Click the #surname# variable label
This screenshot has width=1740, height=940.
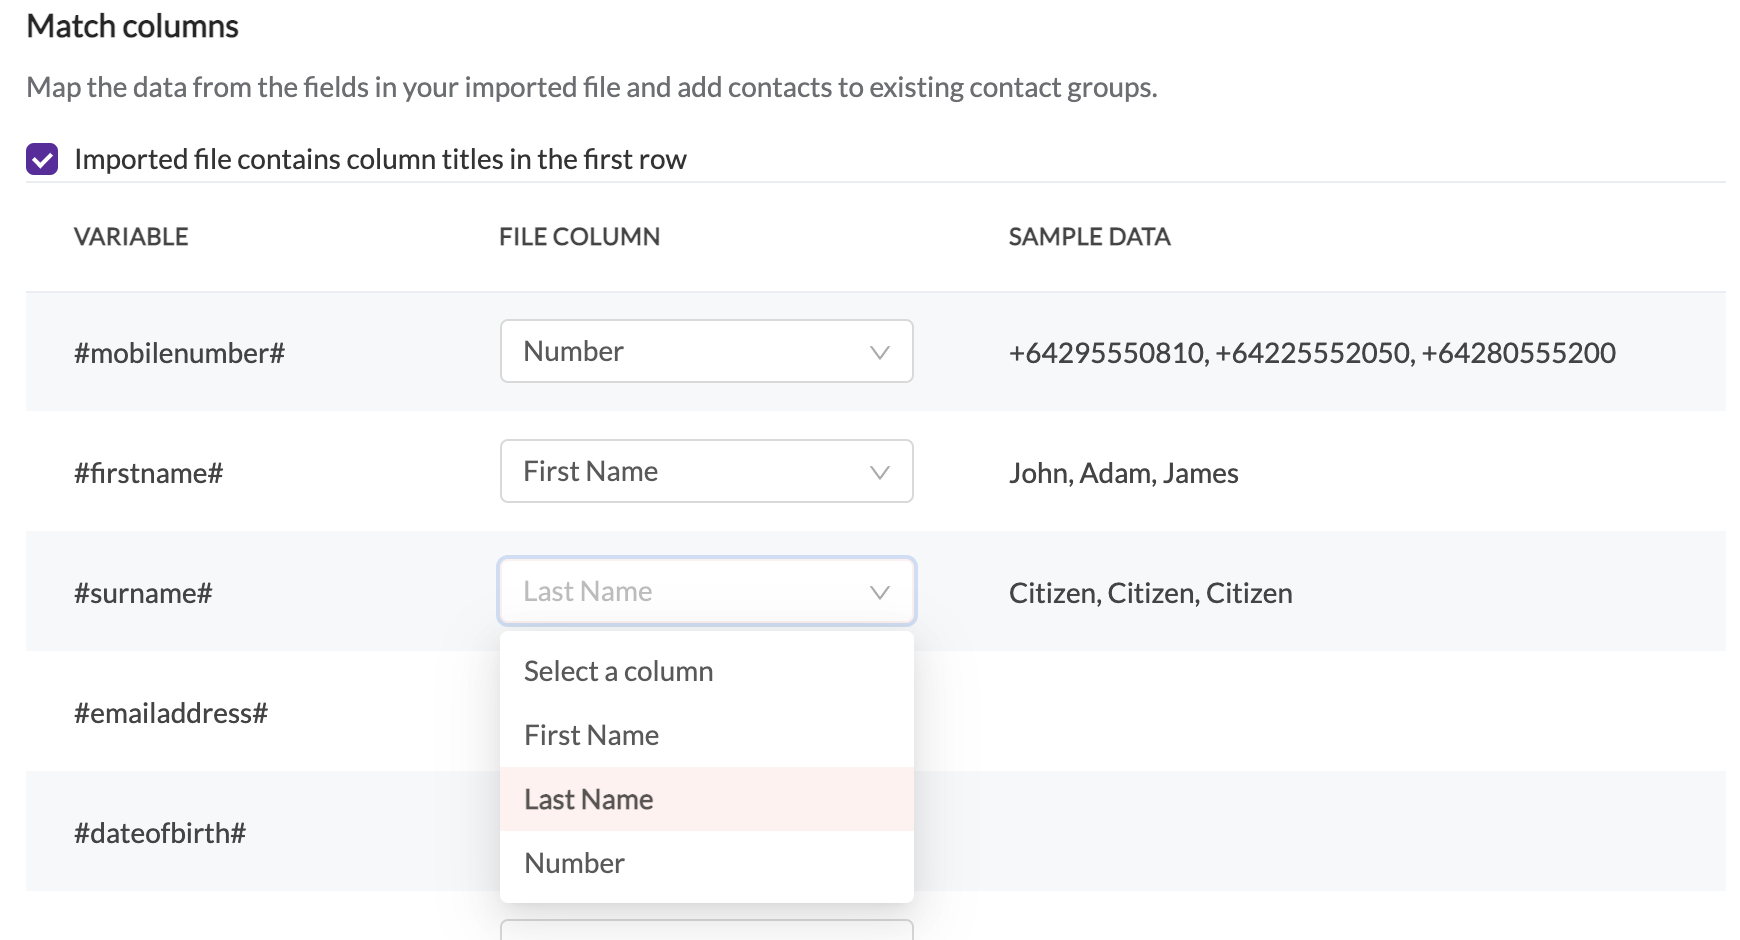point(143,593)
